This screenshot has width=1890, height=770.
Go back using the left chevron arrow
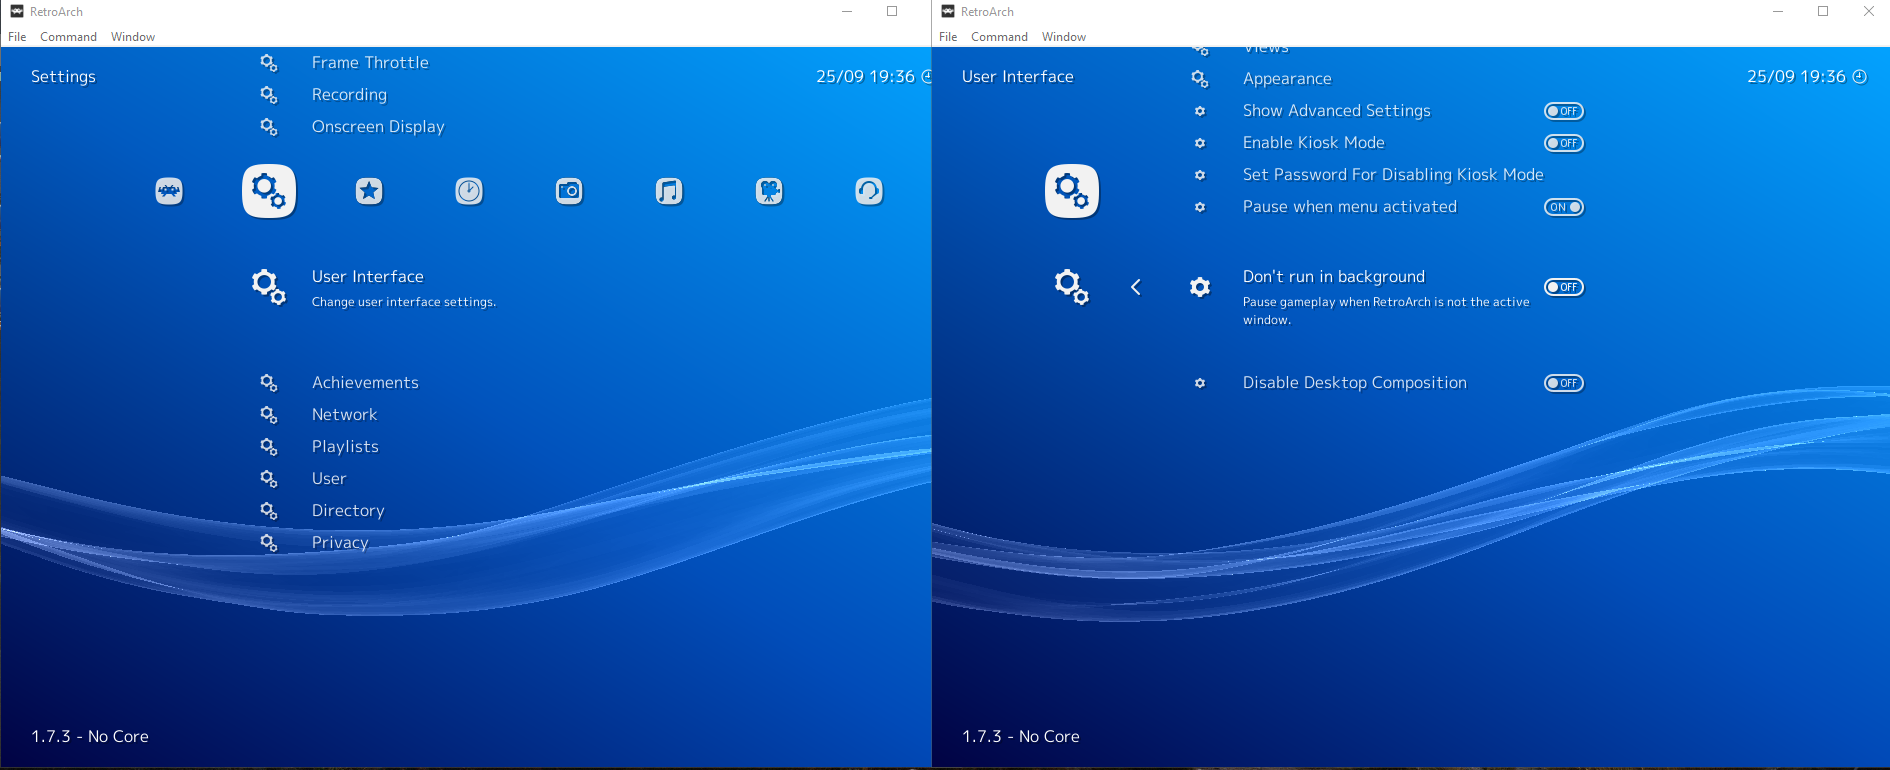click(1136, 287)
